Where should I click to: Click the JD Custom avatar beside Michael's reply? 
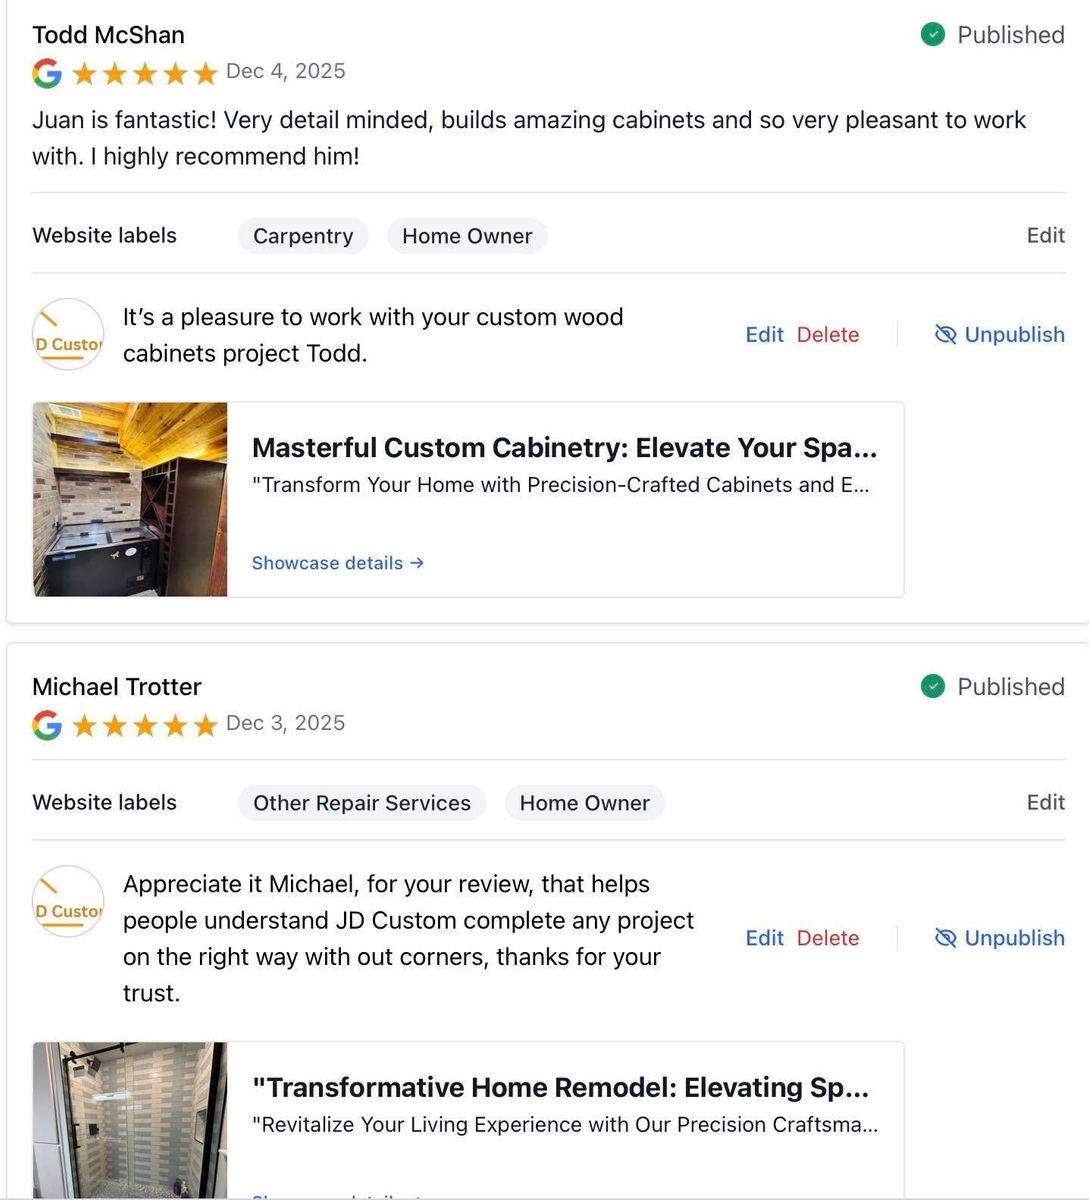[68, 902]
